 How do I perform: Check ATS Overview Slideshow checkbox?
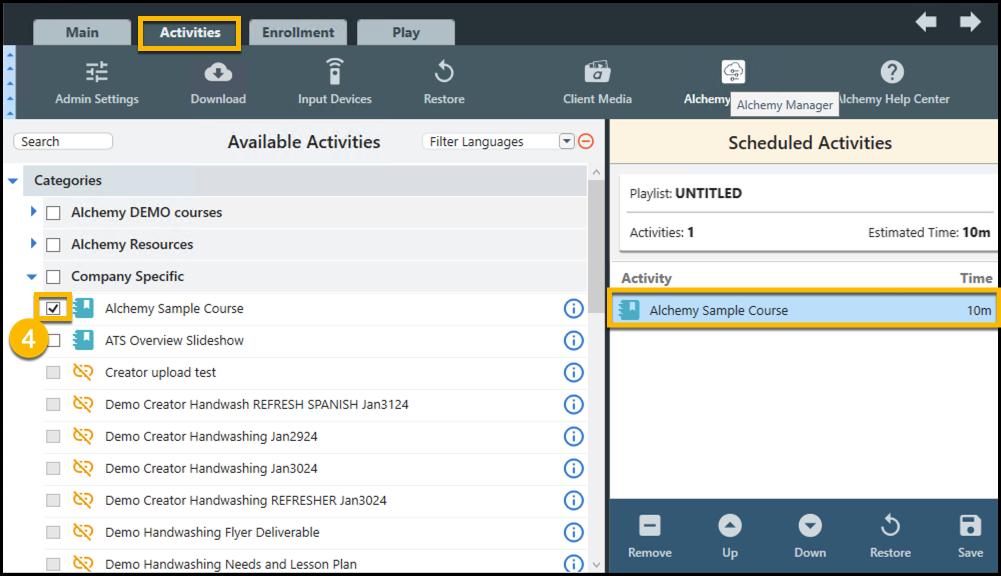[54, 340]
